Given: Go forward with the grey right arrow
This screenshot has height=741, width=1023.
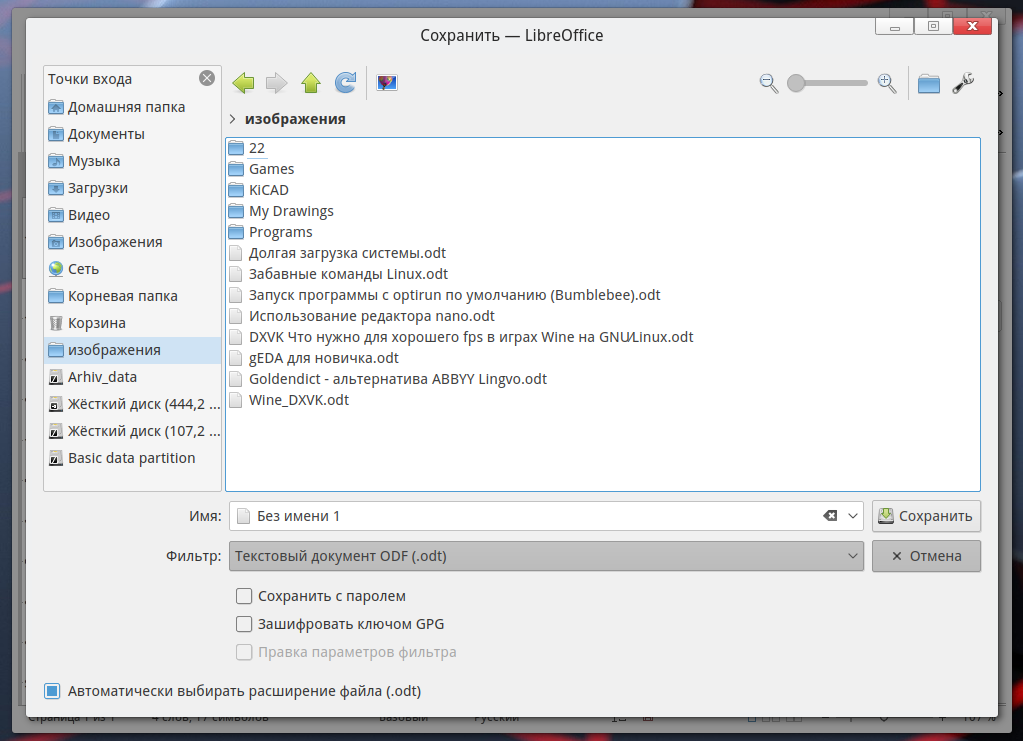Looking at the screenshot, I should pyautogui.click(x=277, y=83).
